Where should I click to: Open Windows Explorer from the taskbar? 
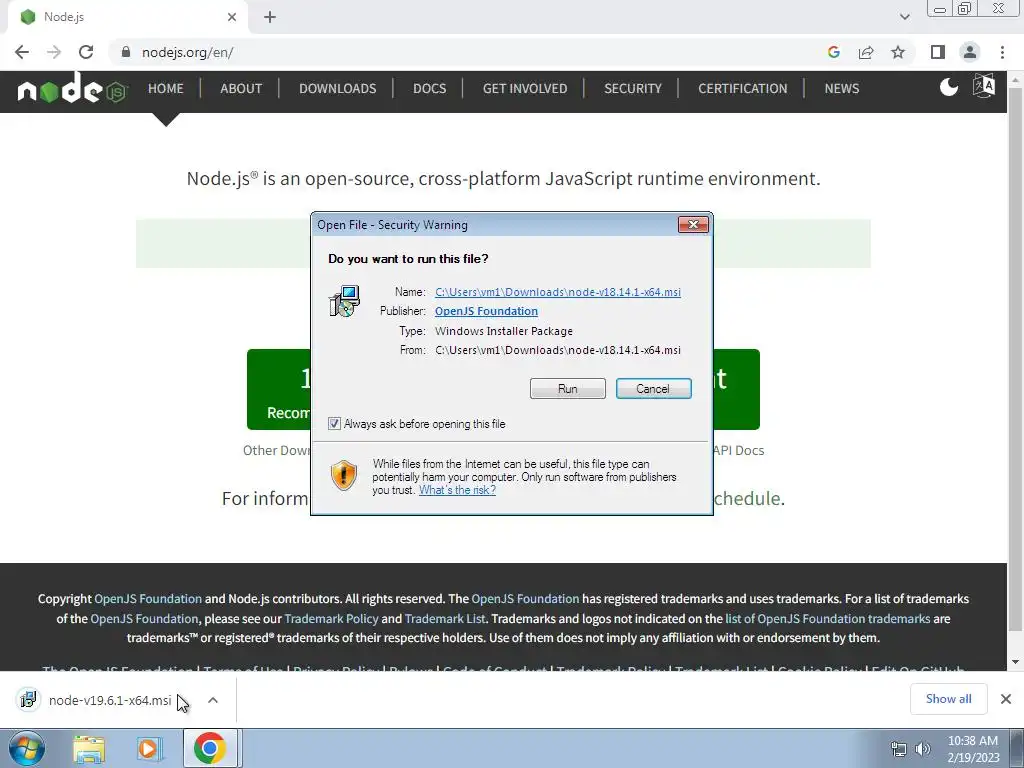pos(89,749)
